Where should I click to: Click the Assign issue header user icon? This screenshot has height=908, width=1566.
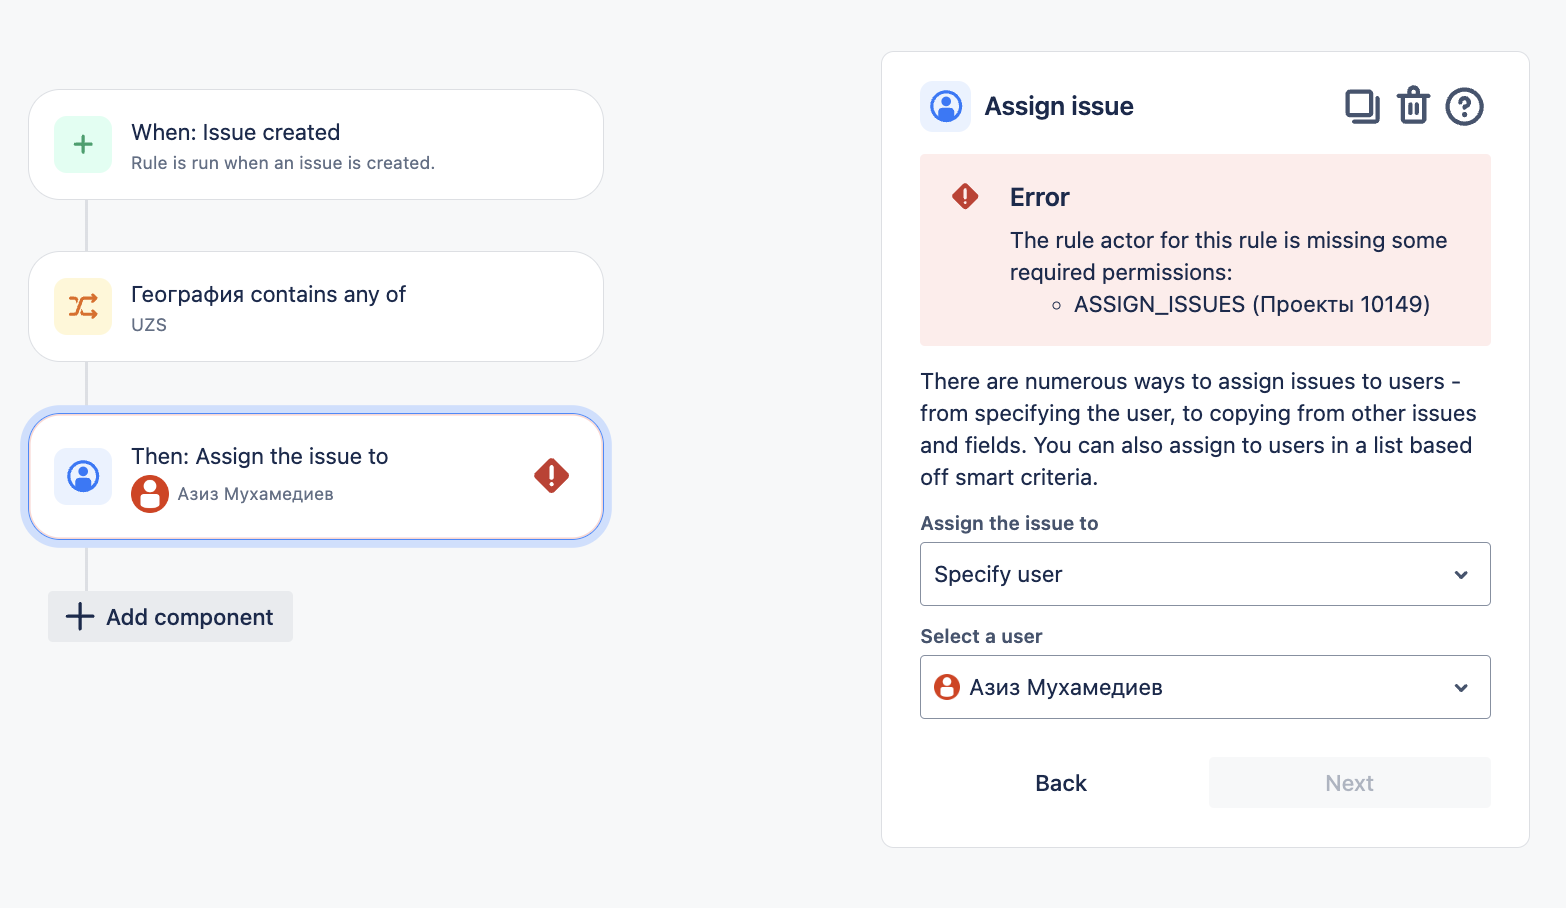(x=945, y=106)
